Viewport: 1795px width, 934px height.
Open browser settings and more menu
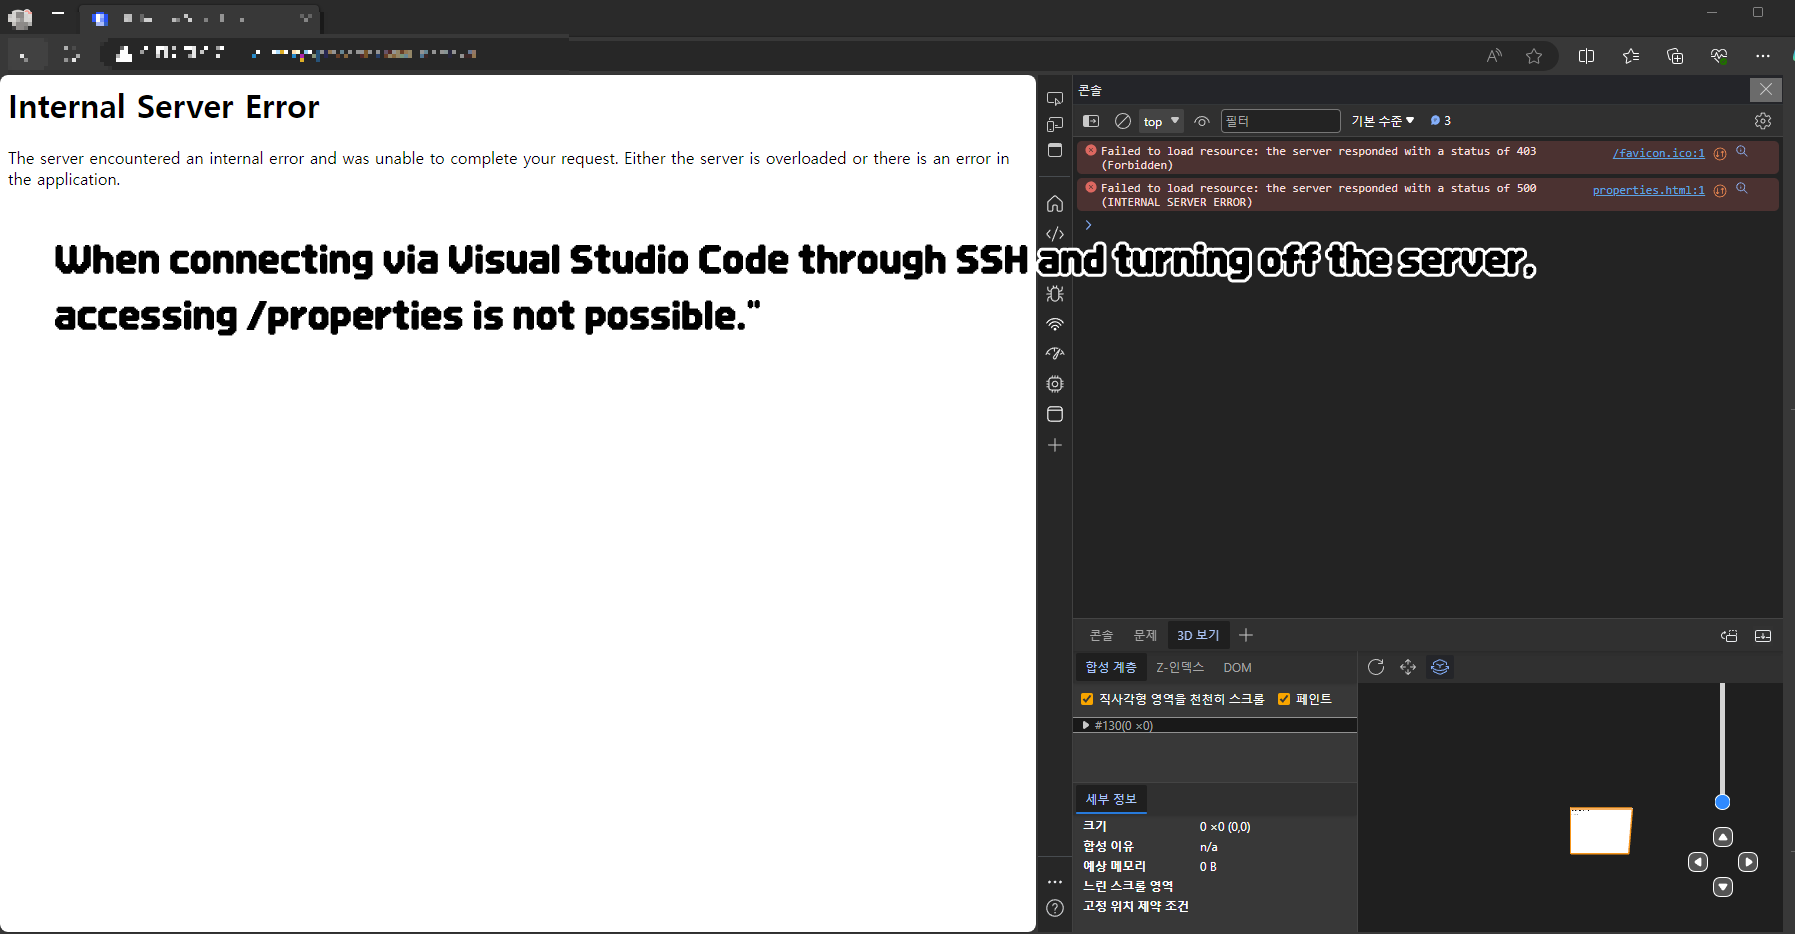point(1763,56)
